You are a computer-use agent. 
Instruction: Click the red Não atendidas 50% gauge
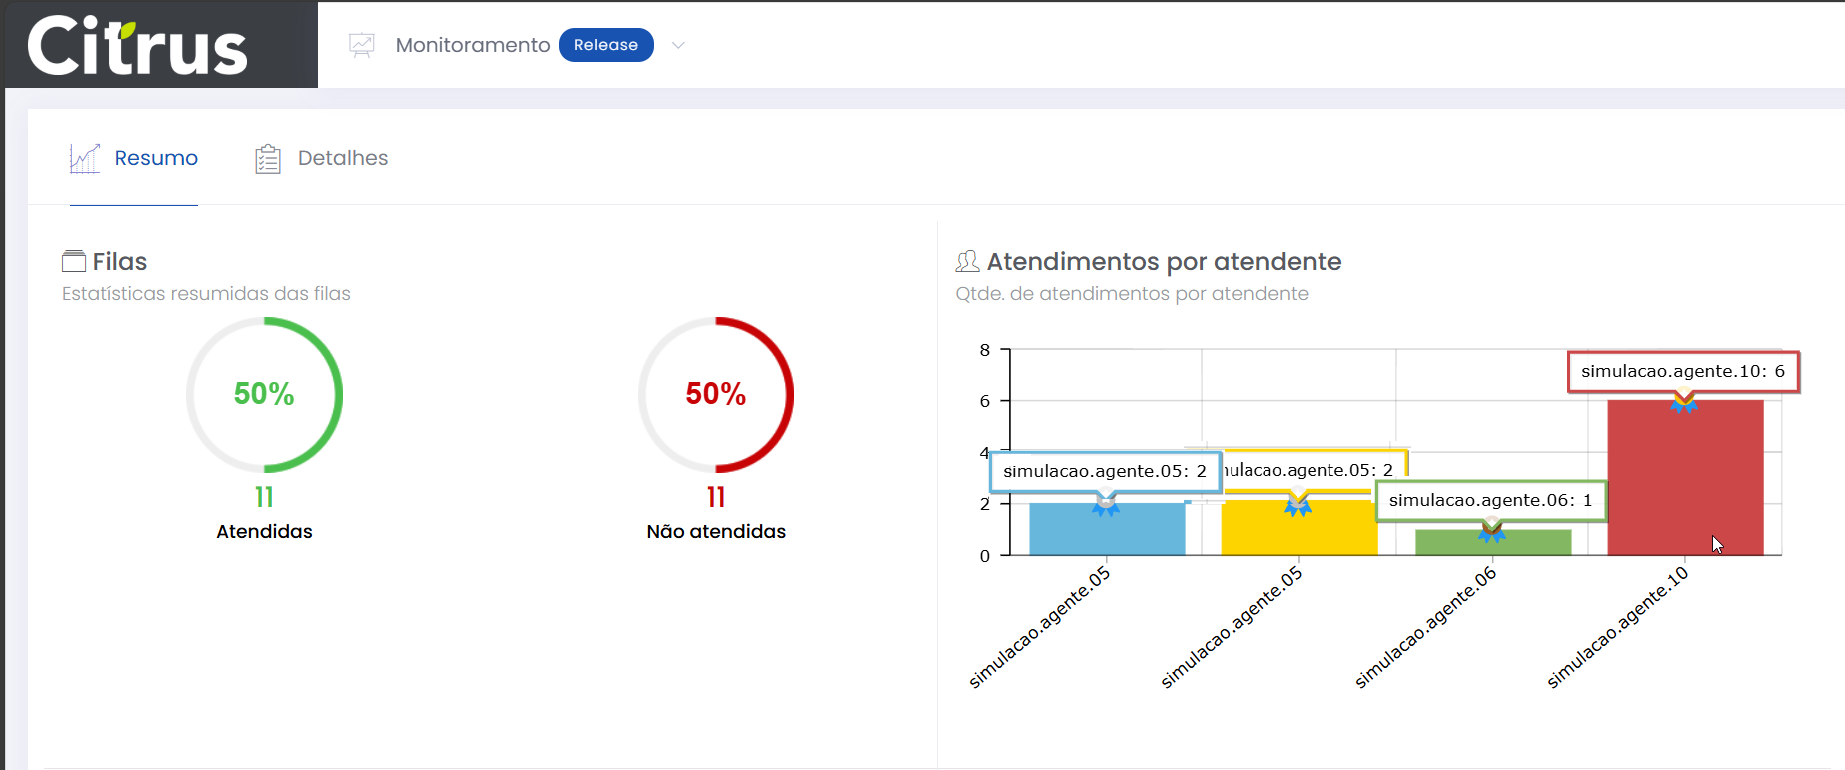pyautogui.click(x=716, y=395)
